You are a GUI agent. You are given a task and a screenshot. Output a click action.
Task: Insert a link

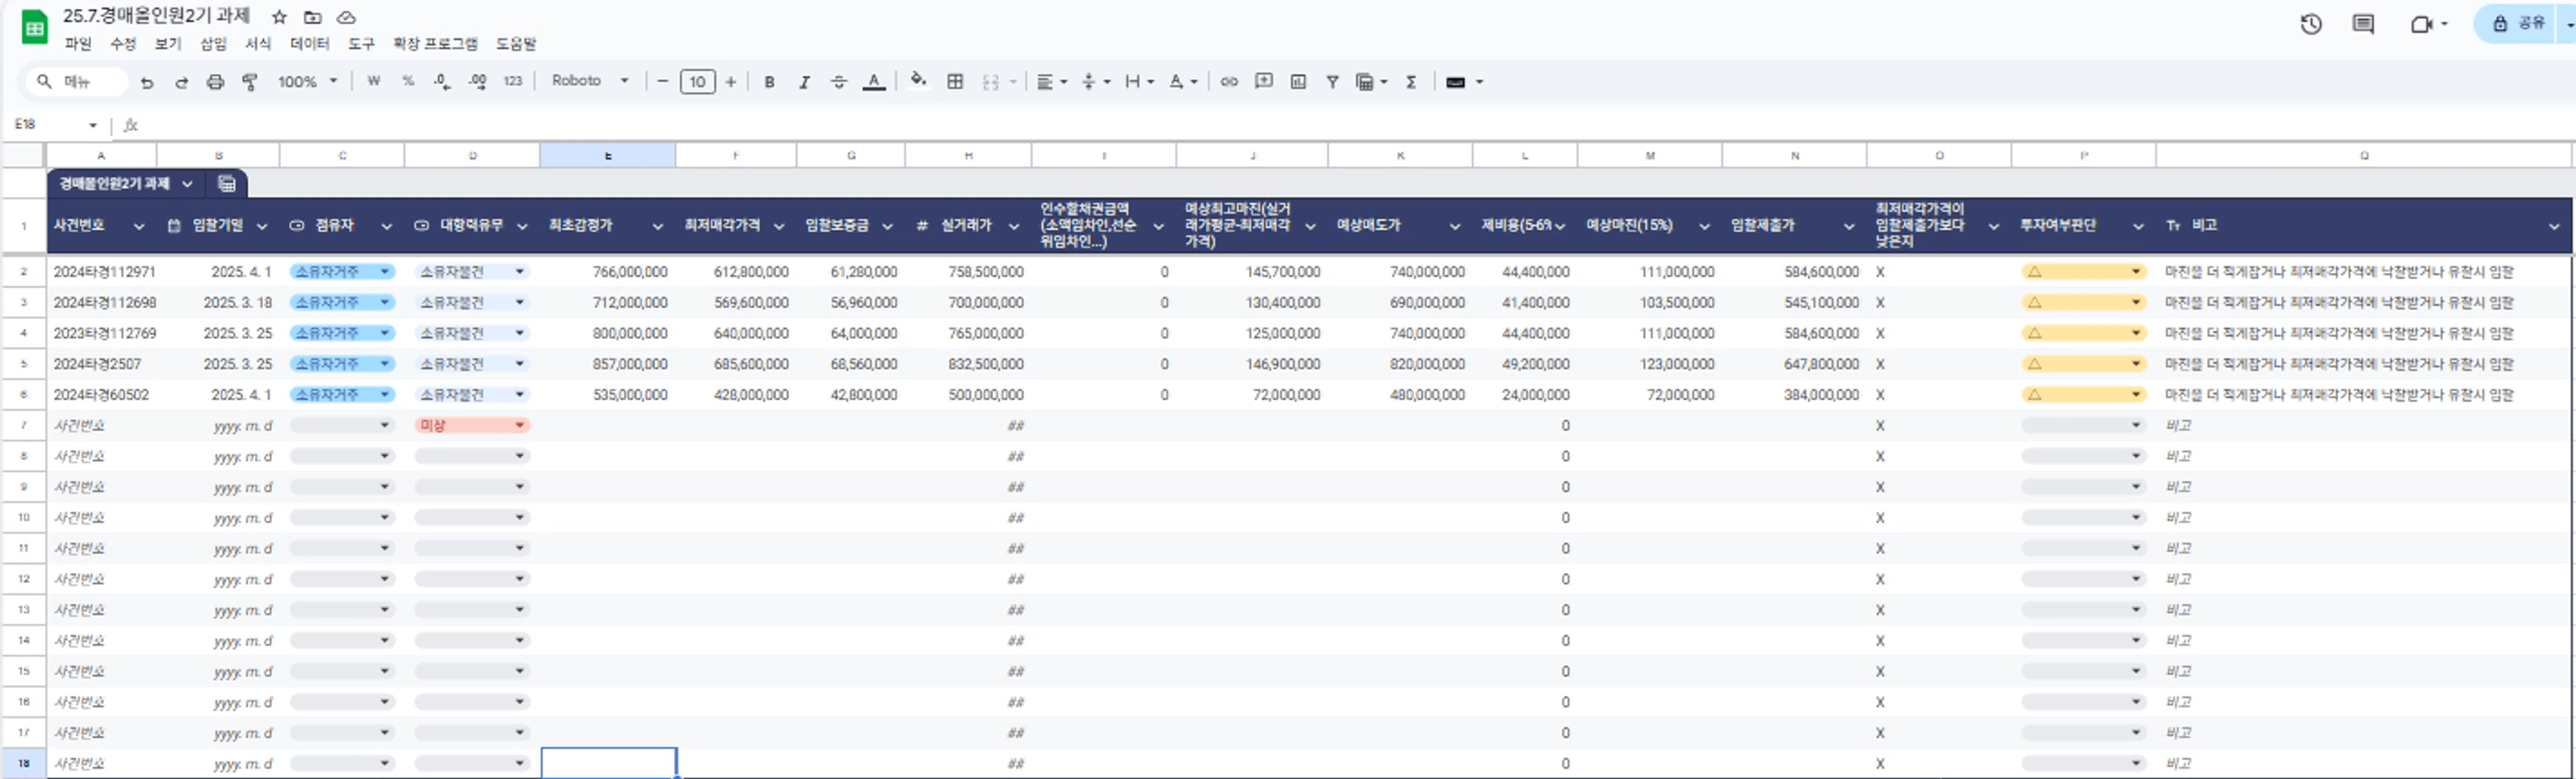[x=1229, y=82]
